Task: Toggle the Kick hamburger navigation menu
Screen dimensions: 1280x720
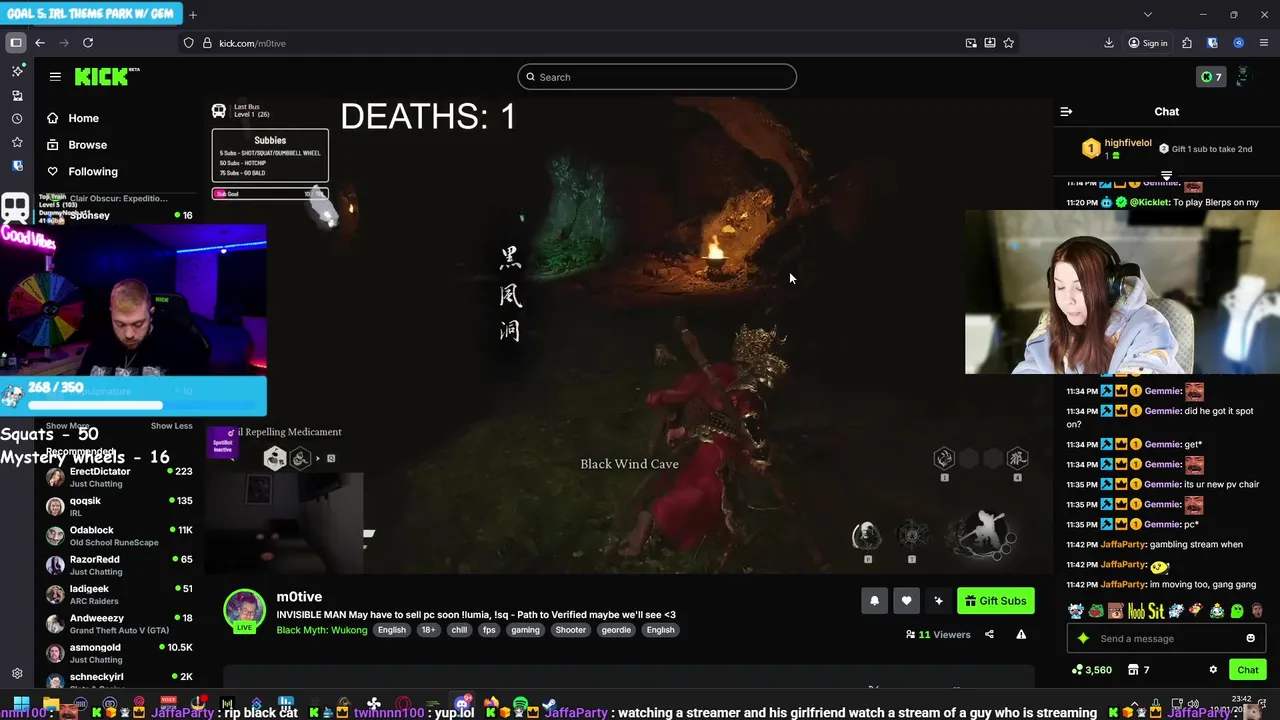Action: coord(55,76)
